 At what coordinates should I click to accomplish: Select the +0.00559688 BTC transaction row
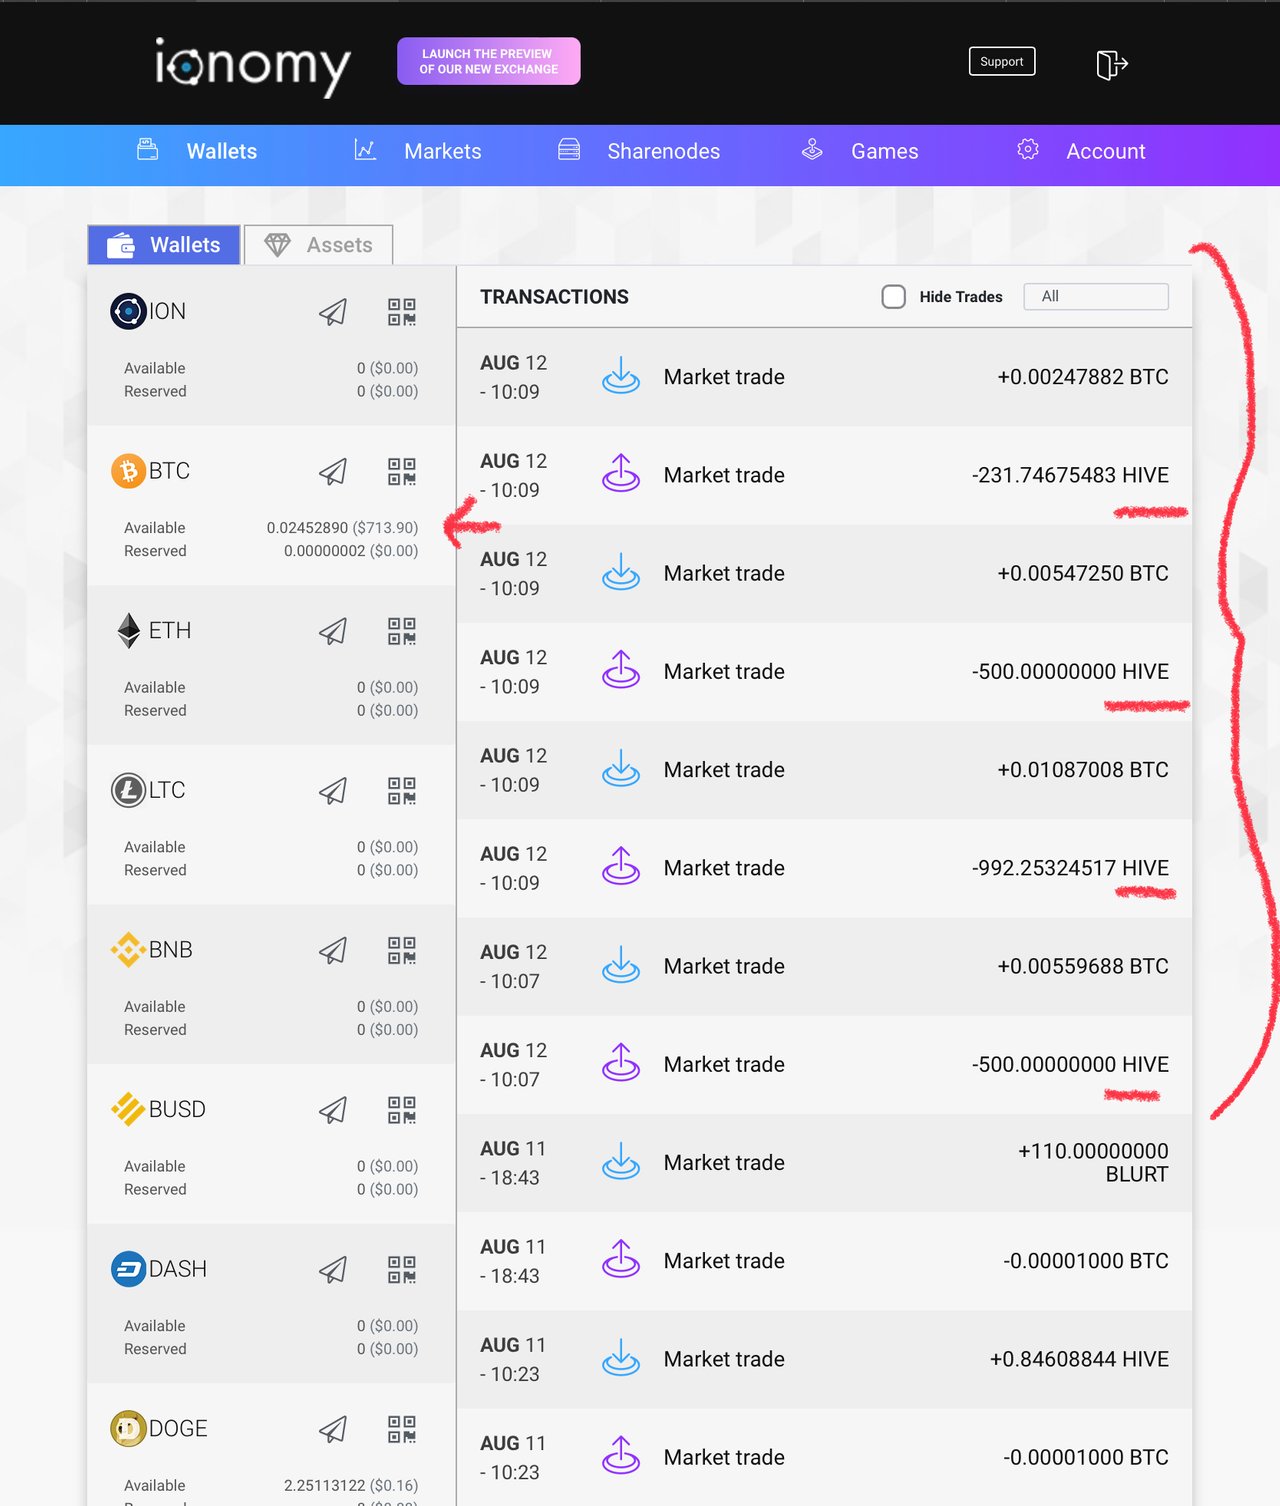825,967
